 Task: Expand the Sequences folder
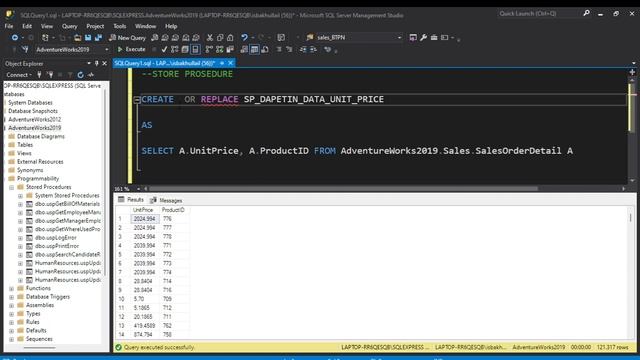tap(11, 339)
